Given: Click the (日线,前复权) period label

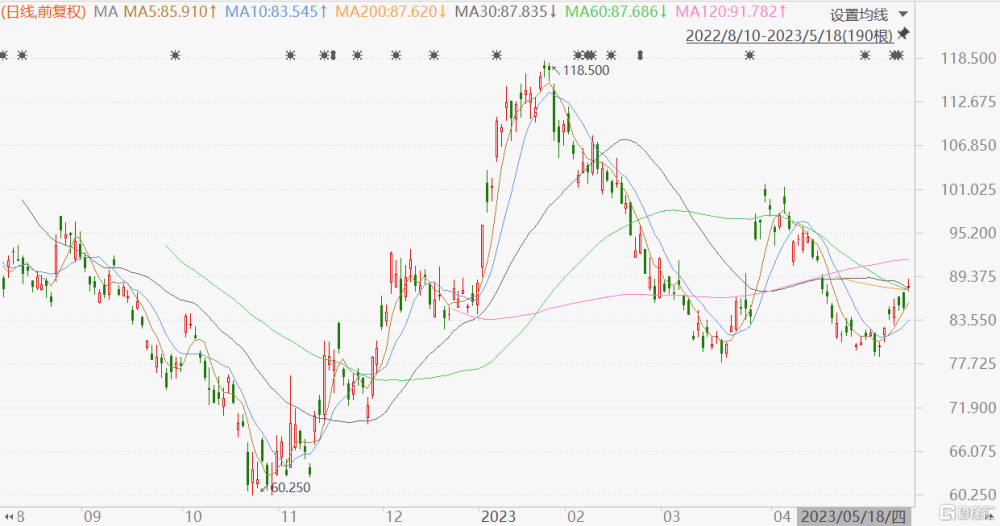Looking at the screenshot, I should (x=43, y=11).
